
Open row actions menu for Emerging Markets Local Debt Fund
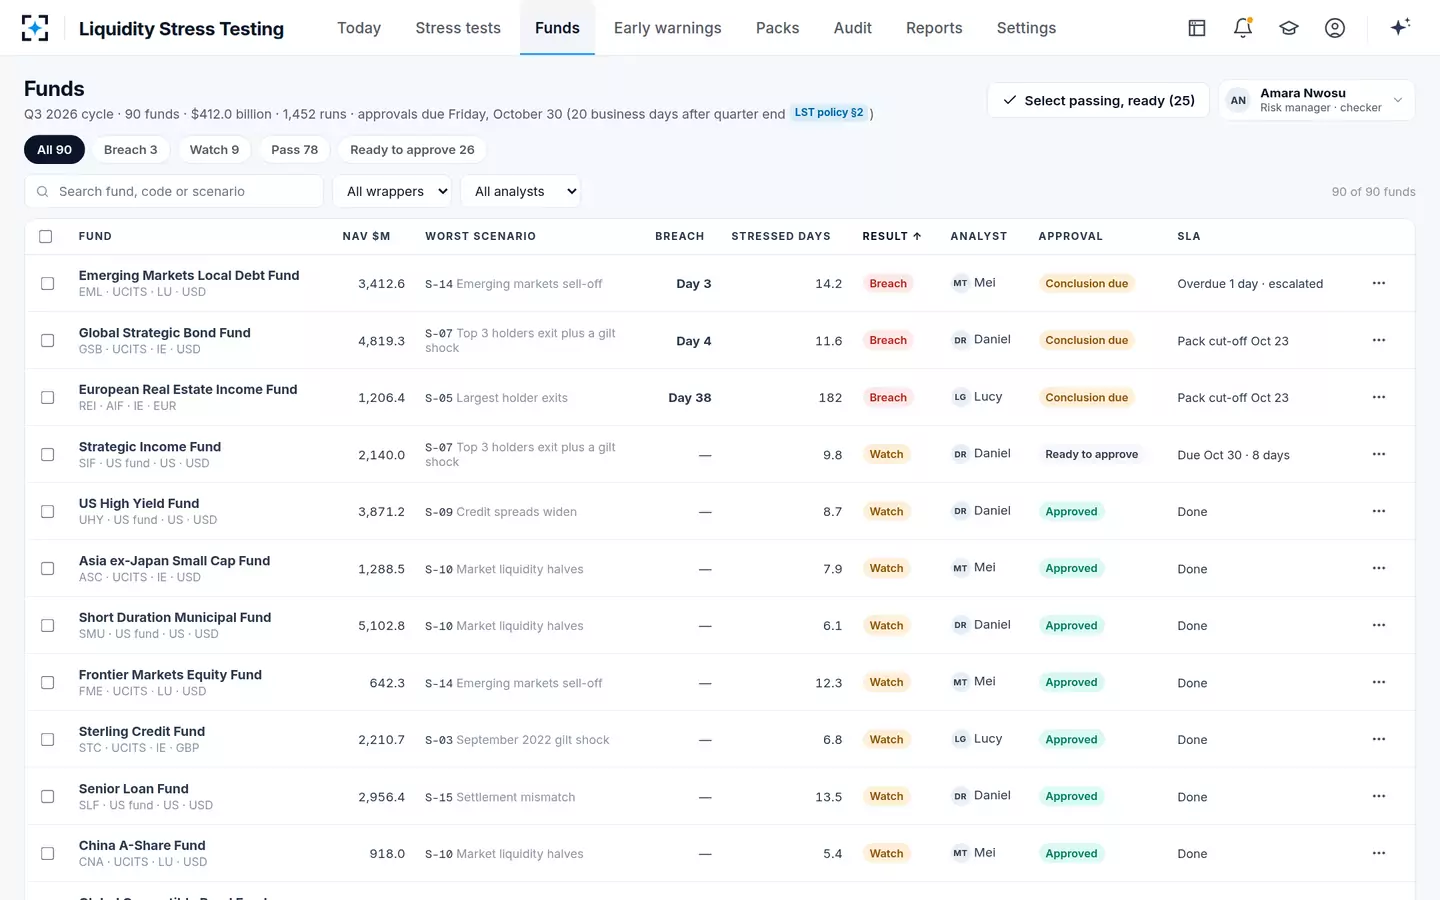(x=1379, y=283)
